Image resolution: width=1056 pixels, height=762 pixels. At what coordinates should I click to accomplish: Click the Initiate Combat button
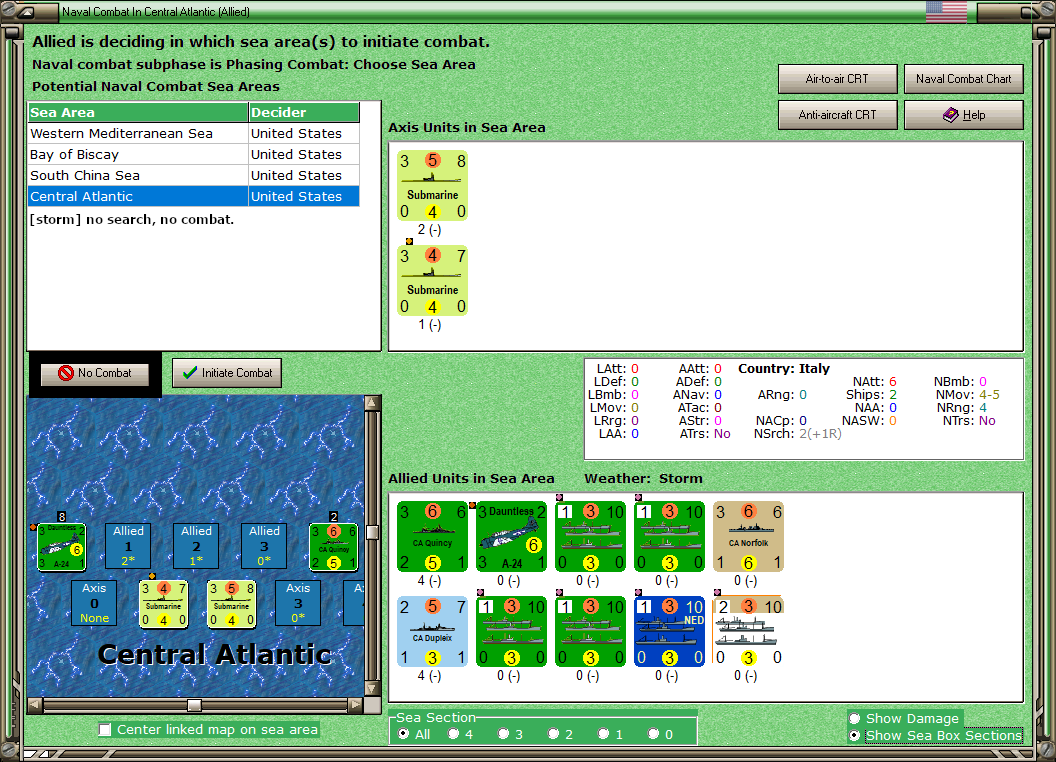[x=227, y=373]
